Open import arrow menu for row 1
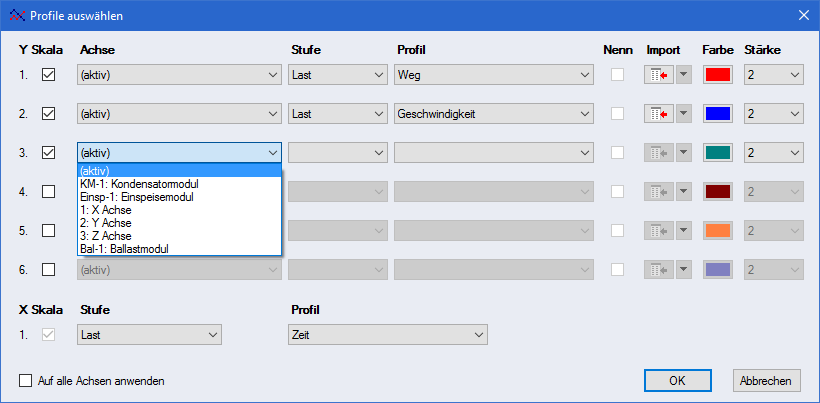Image resolution: width=820 pixels, height=403 pixels. (x=684, y=75)
